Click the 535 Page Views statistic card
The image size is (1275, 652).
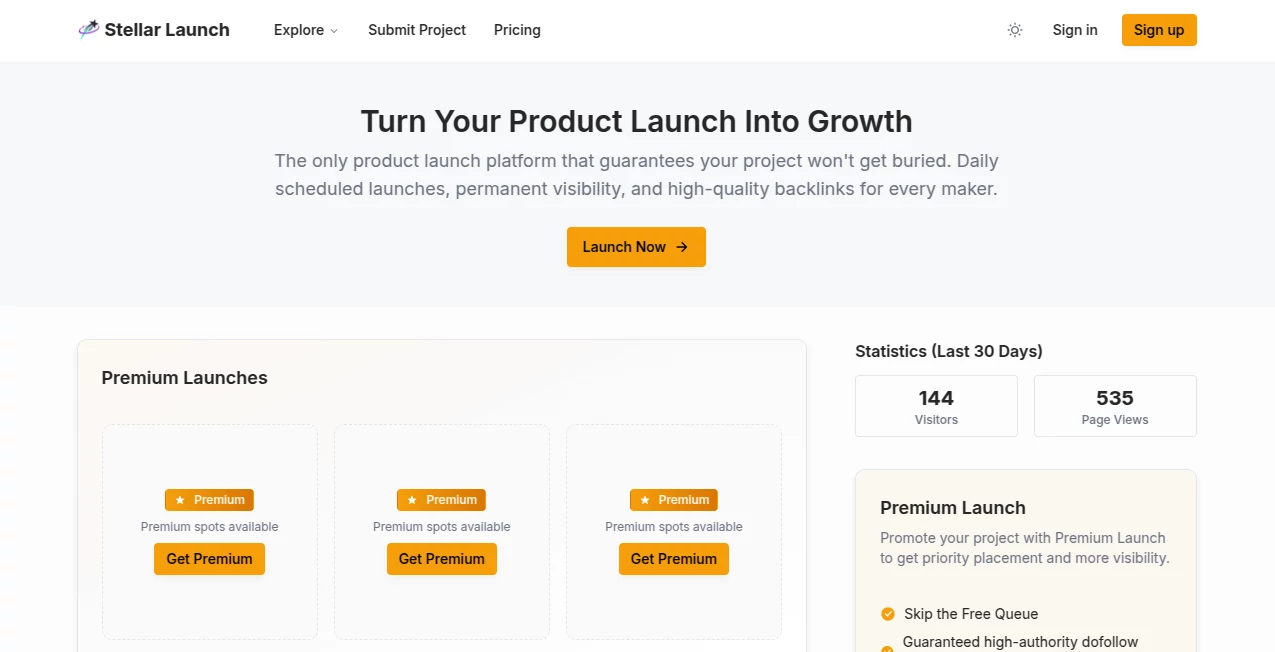point(1114,406)
